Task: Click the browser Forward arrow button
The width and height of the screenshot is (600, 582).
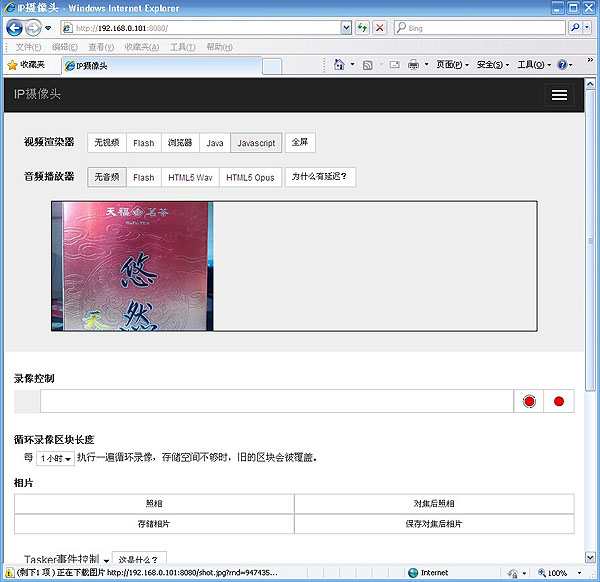Action: coord(33,28)
